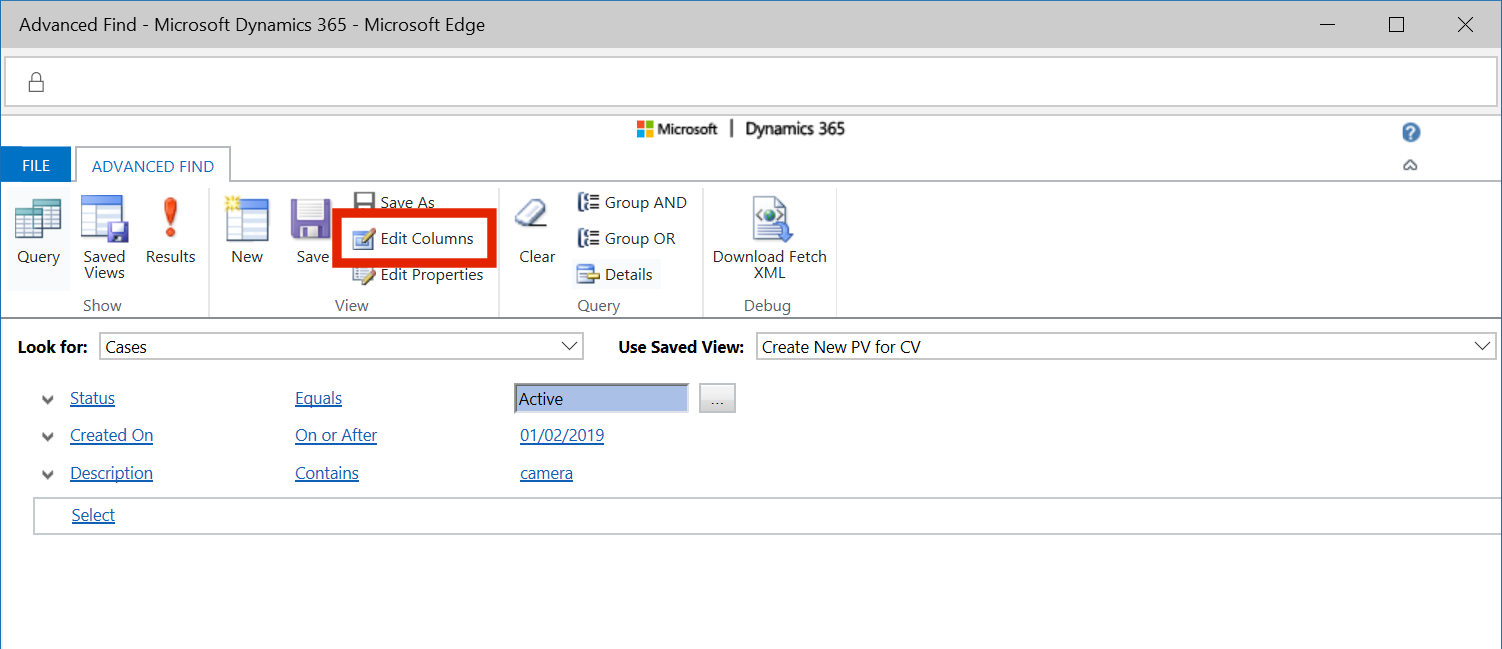Apply Group OR to rows

[626, 238]
